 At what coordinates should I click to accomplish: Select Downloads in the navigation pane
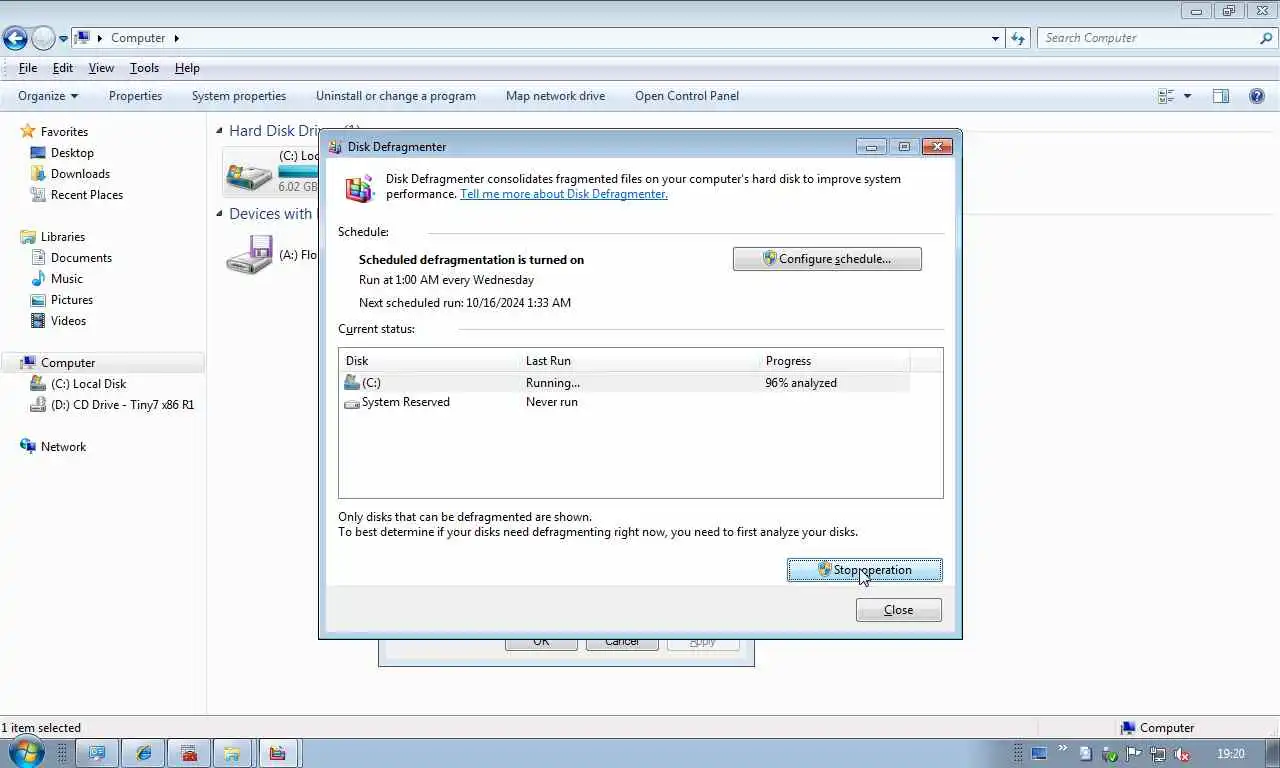(x=80, y=174)
